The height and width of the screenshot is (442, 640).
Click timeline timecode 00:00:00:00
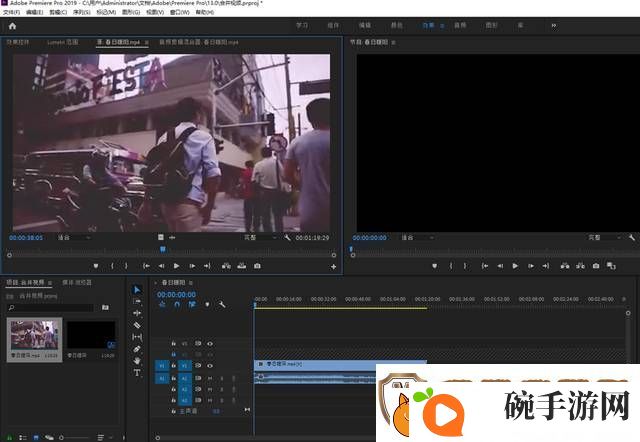pos(176,294)
